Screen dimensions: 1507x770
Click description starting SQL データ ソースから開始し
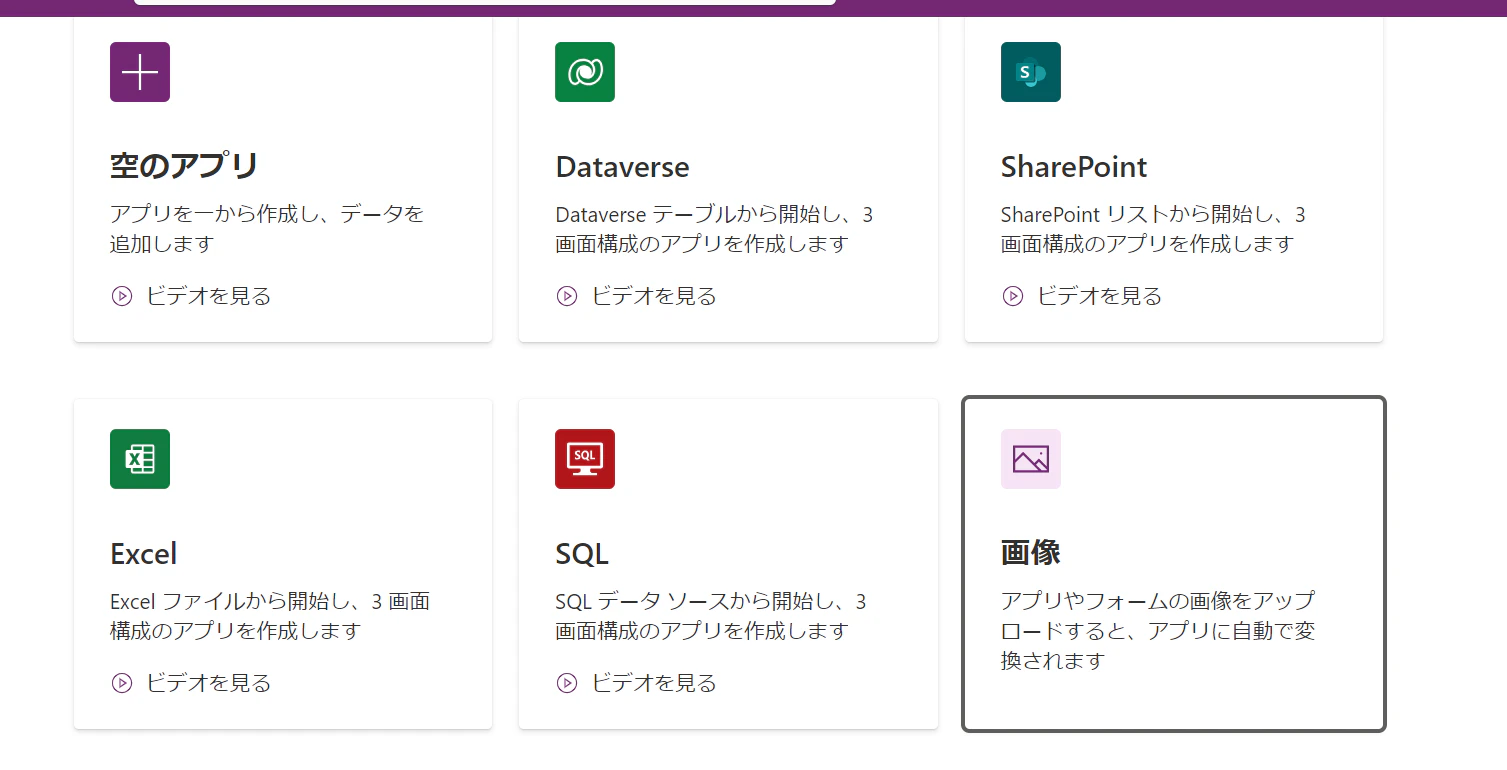(711, 616)
